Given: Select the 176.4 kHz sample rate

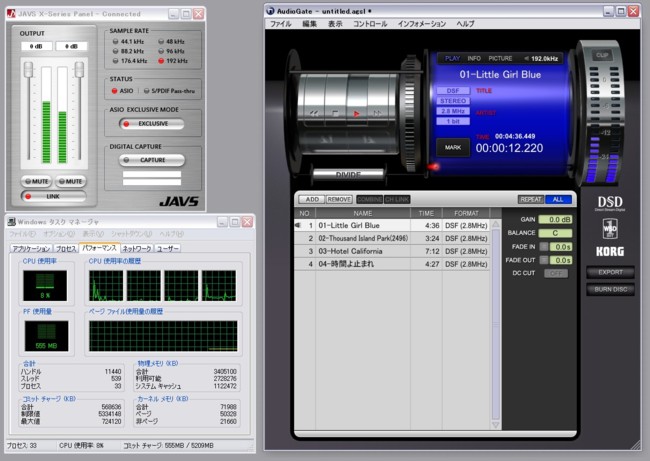Looking at the screenshot, I should 130,61.
